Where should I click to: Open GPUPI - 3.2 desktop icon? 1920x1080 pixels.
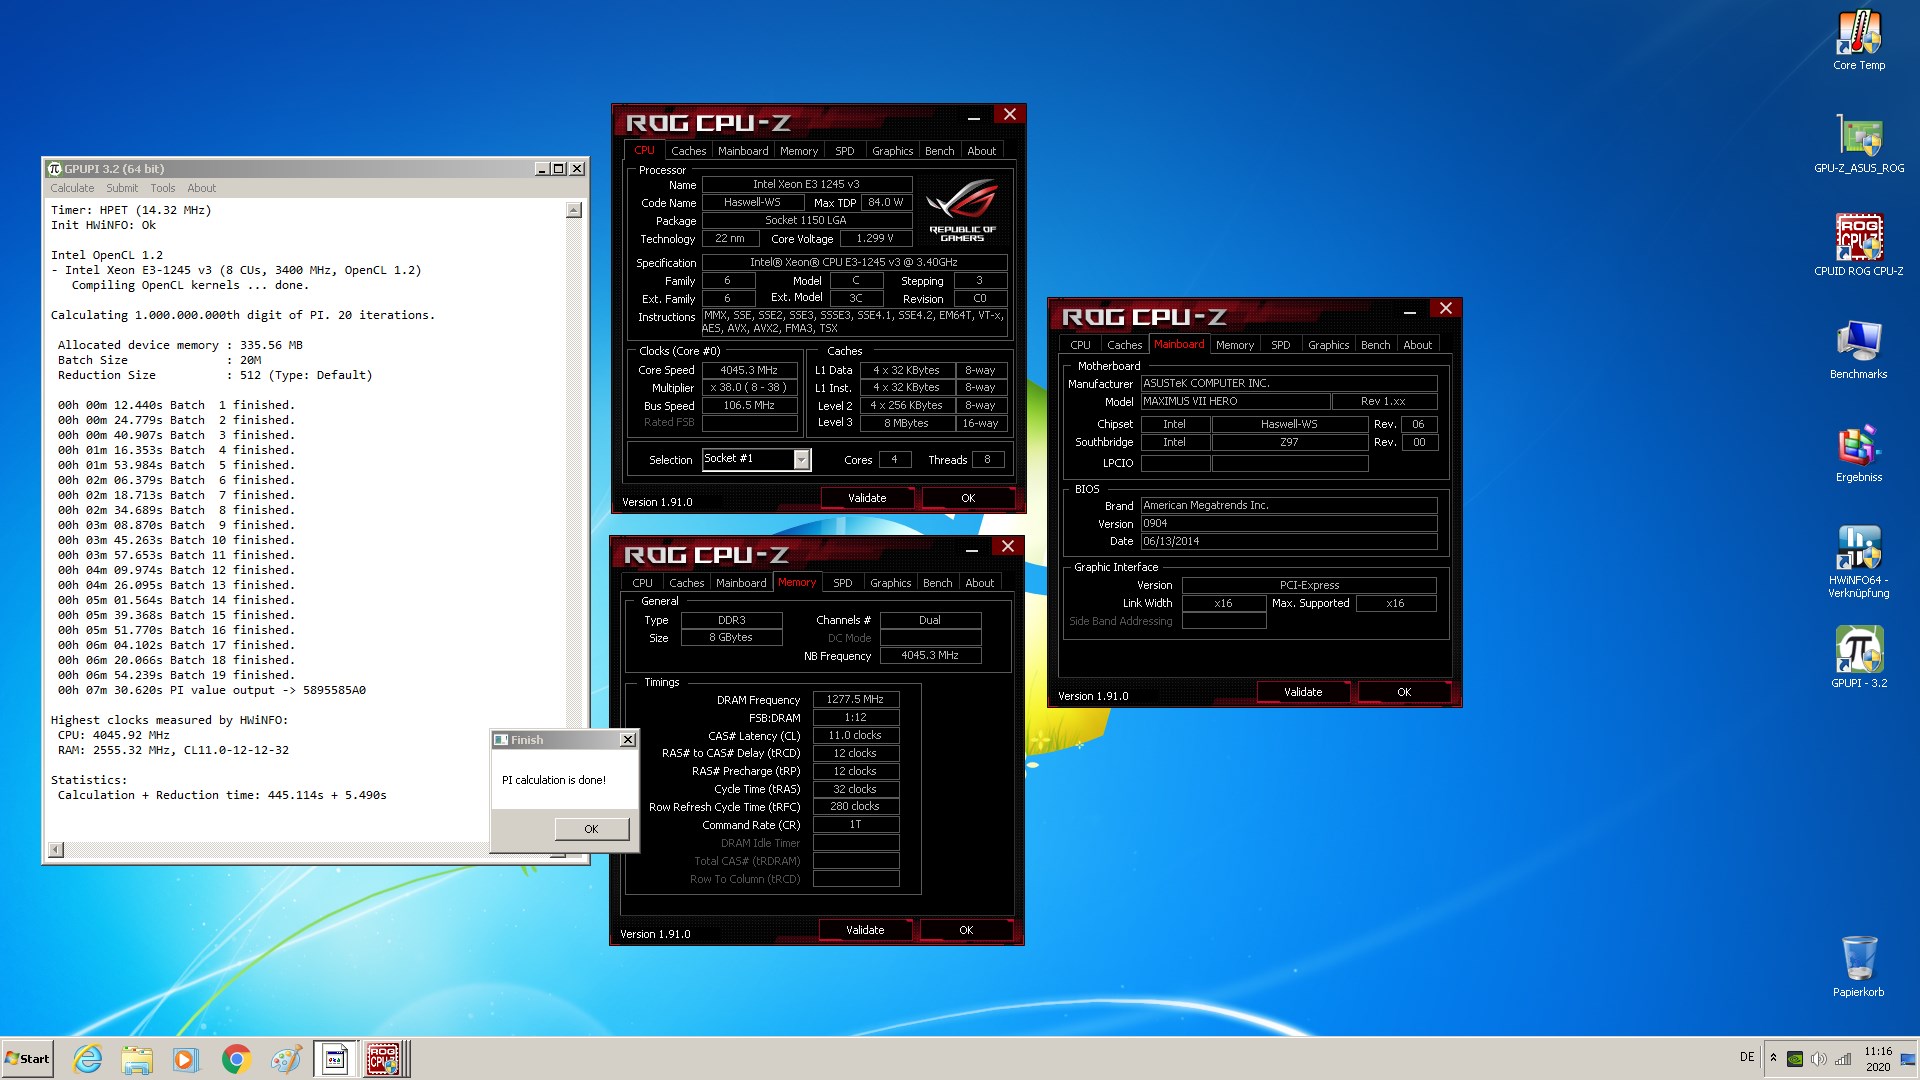pos(1859,657)
